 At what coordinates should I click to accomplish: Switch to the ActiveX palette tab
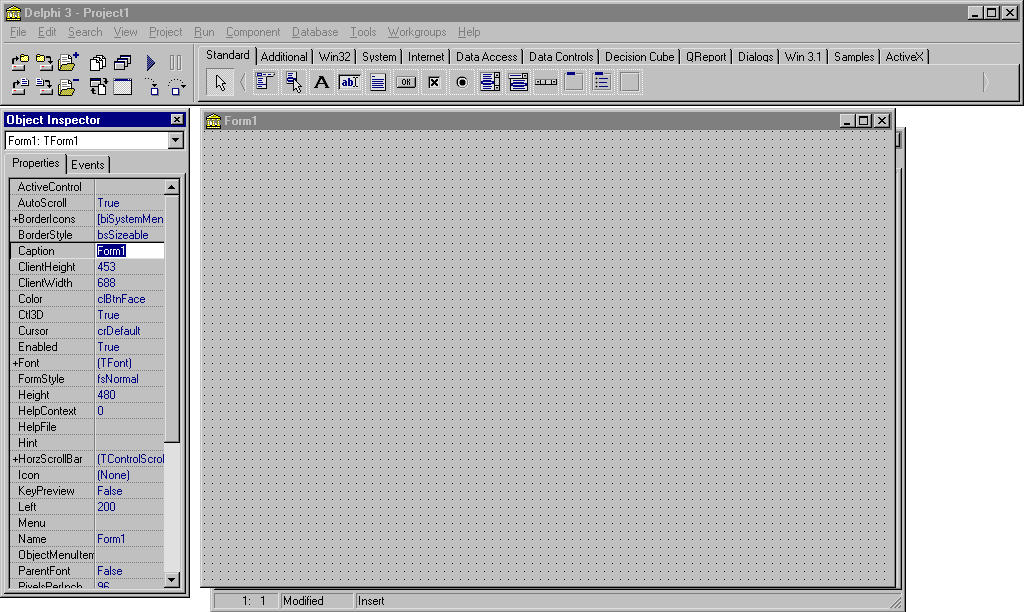point(904,57)
